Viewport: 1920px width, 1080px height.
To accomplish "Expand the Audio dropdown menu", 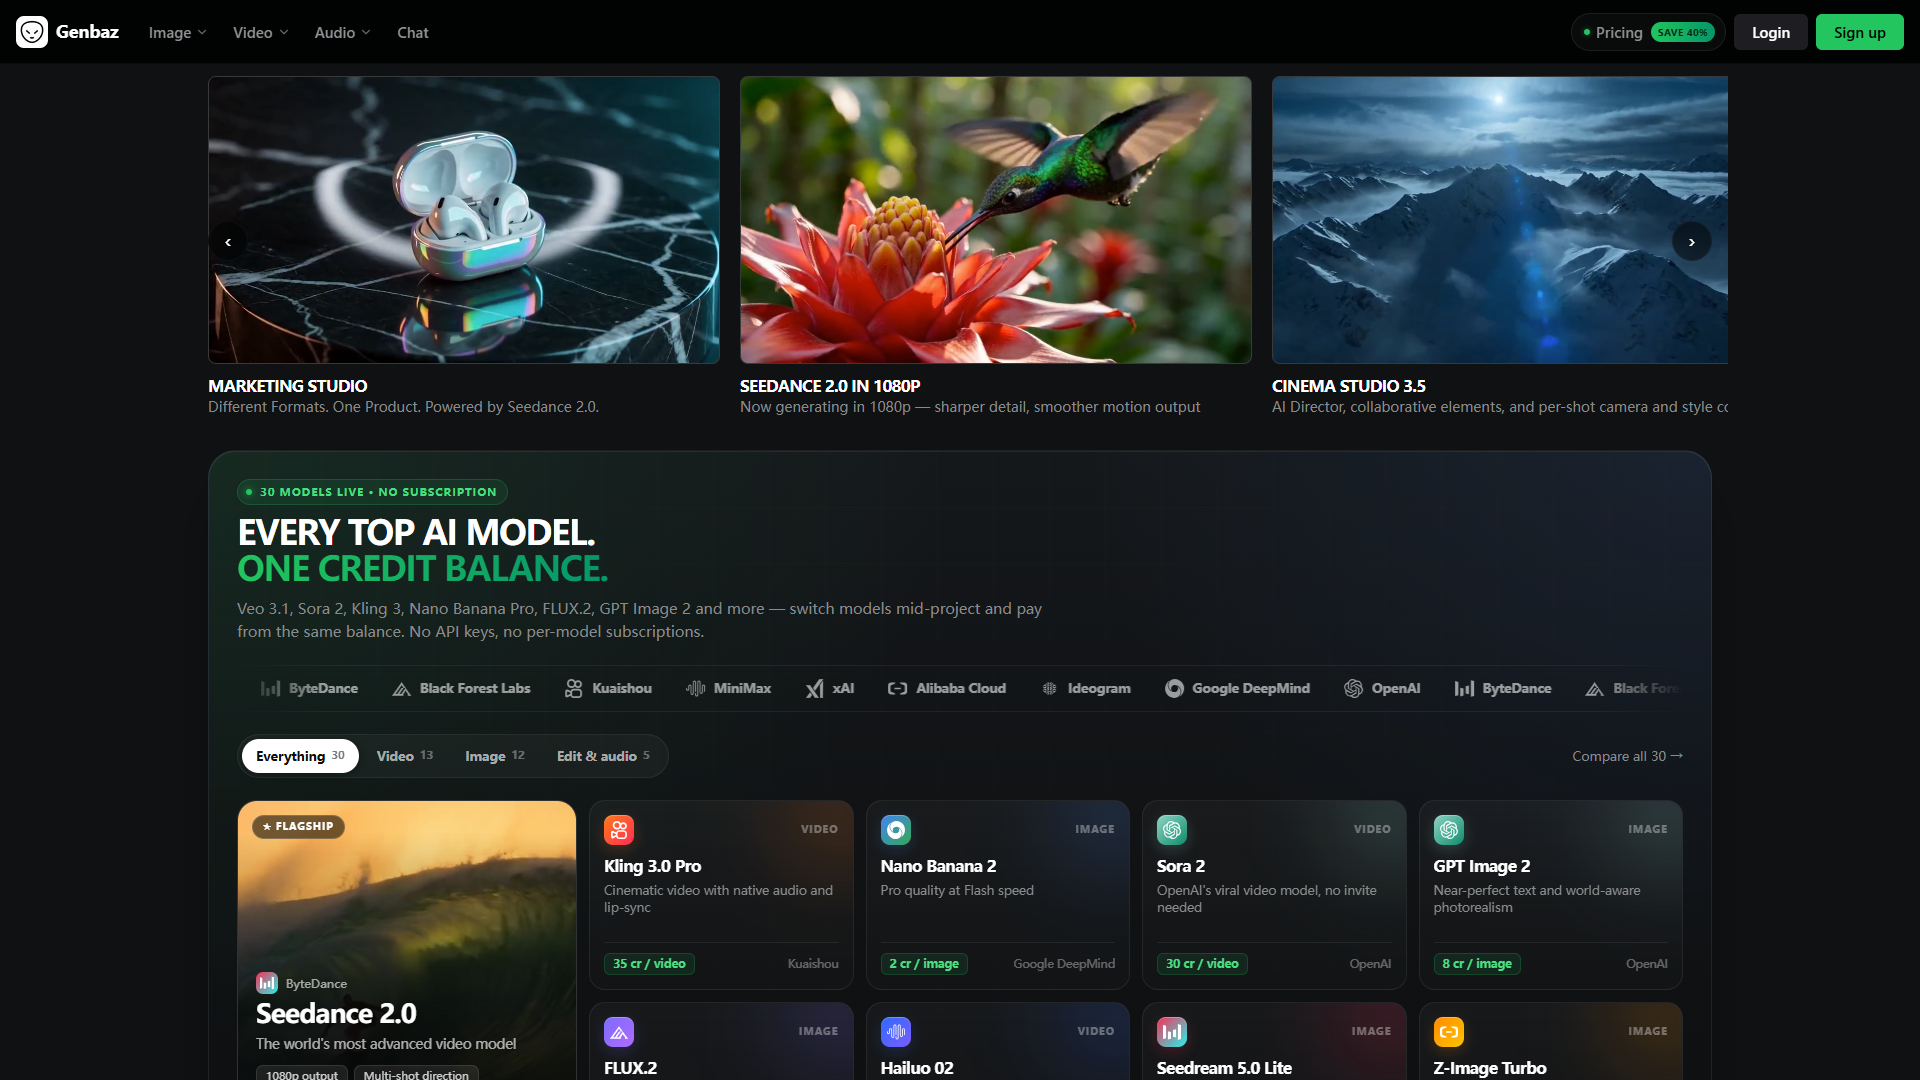I will pos(342,32).
